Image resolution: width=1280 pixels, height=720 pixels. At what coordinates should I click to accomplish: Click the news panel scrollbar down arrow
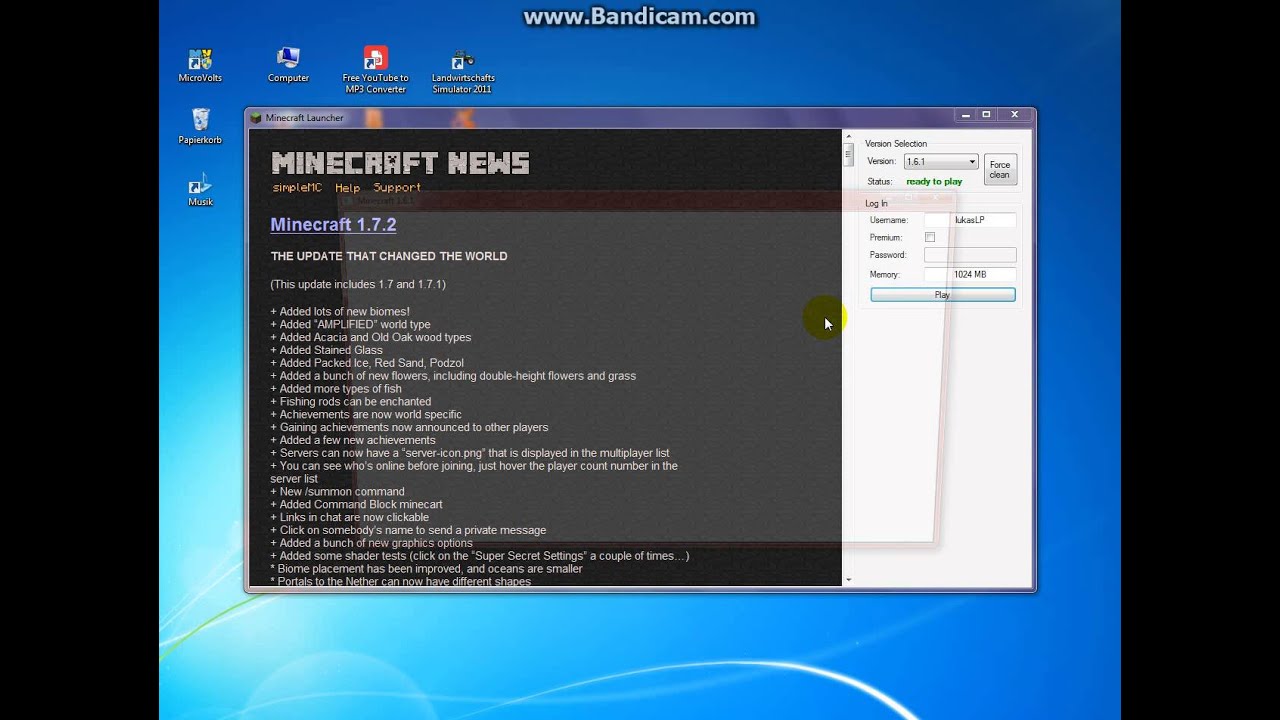[x=848, y=580]
